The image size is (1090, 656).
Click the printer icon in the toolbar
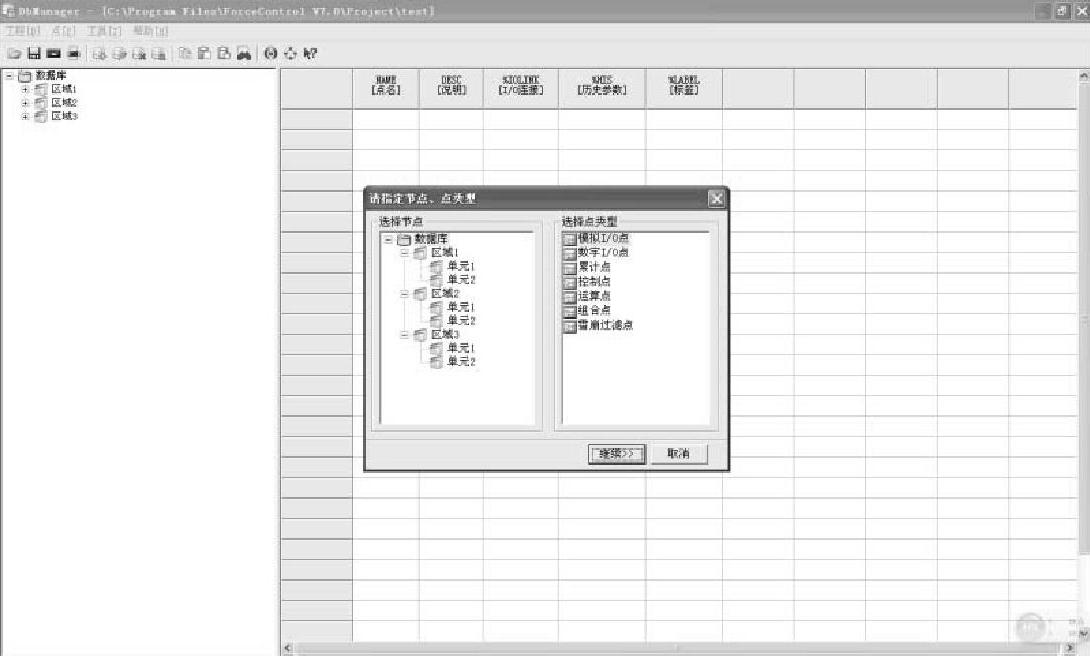tap(74, 54)
